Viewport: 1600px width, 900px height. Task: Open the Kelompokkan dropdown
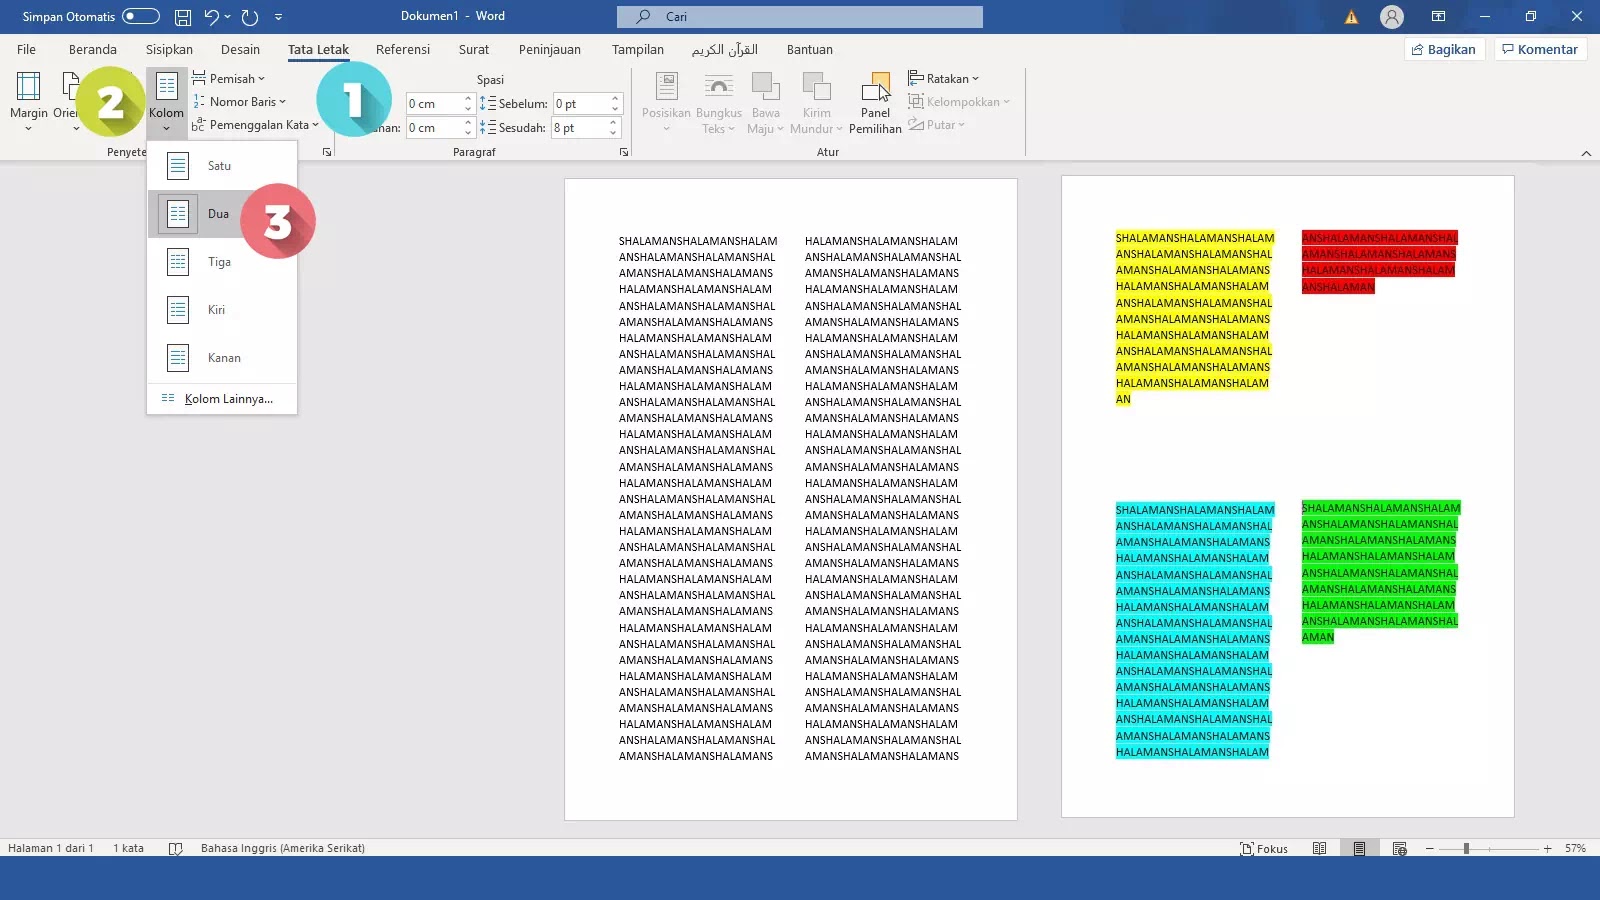pos(959,101)
